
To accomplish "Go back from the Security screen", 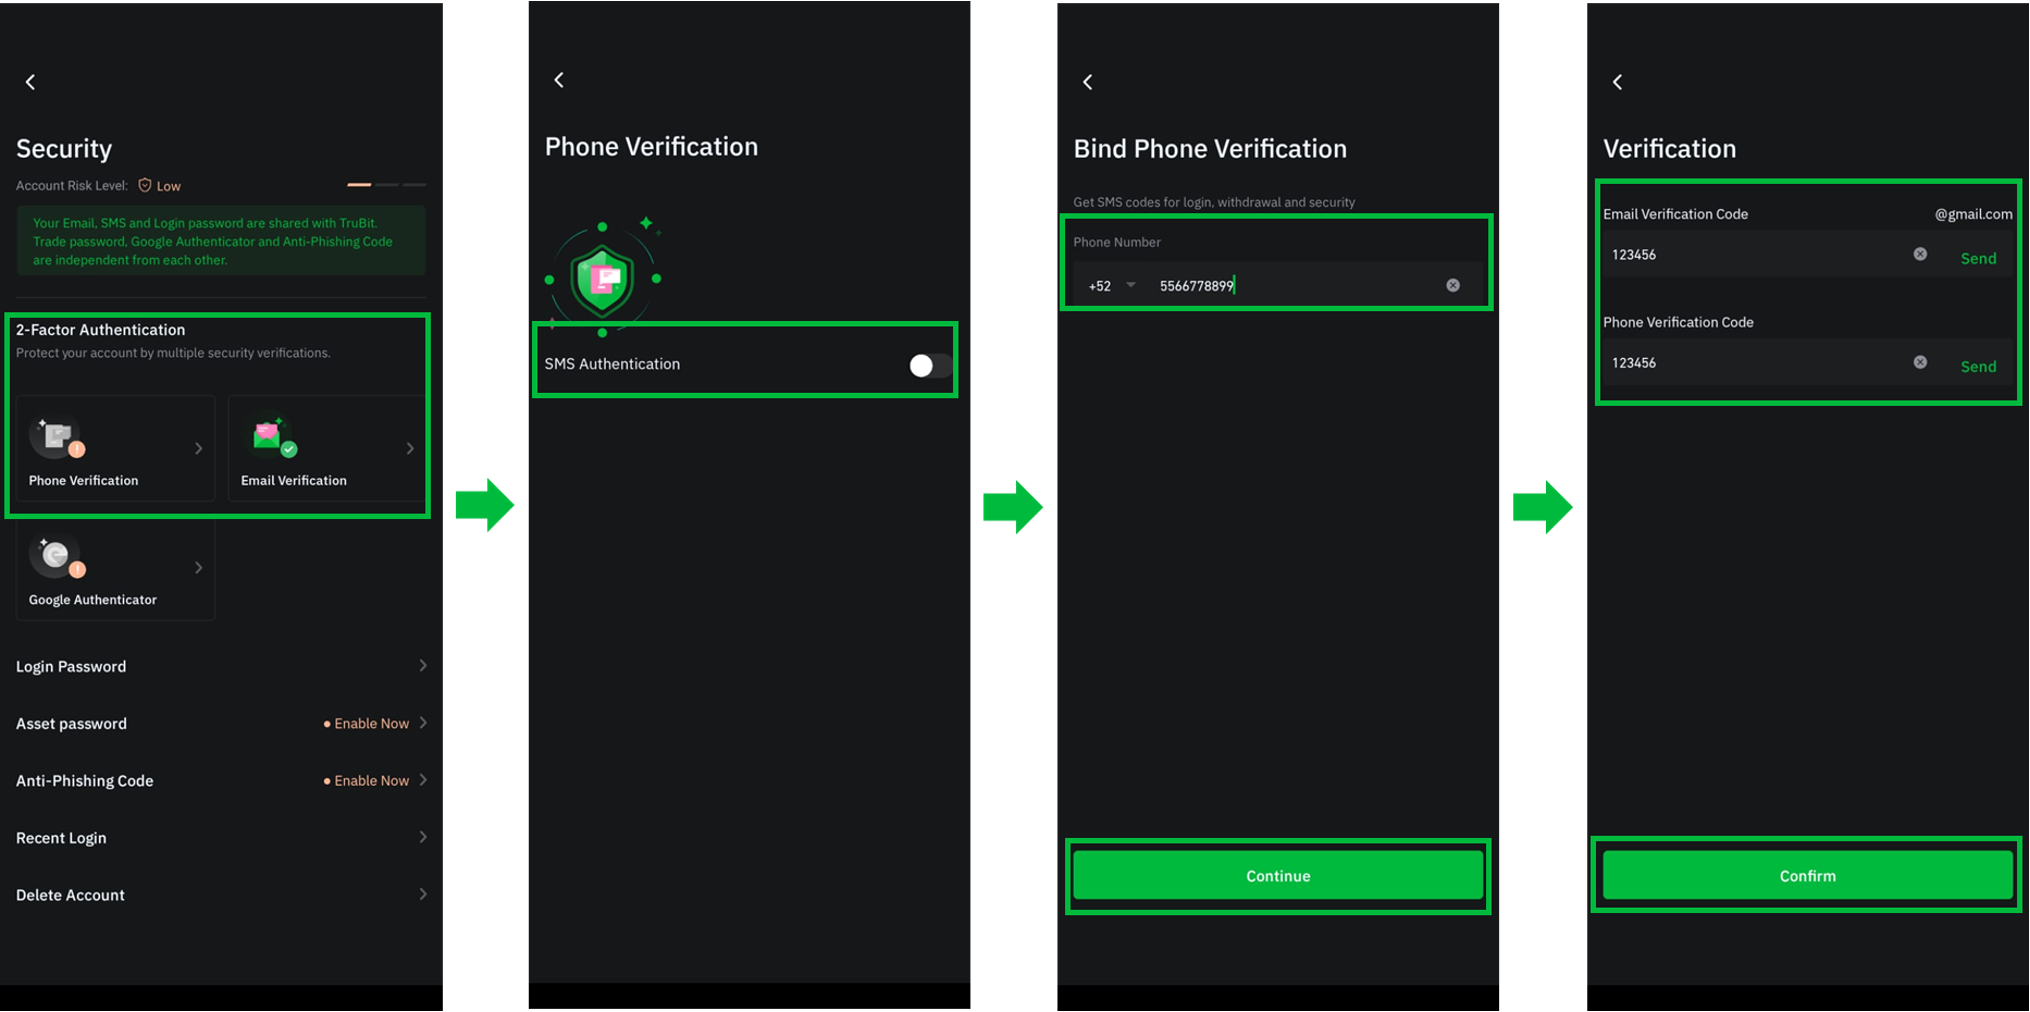I will pyautogui.click(x=30, y=82).
